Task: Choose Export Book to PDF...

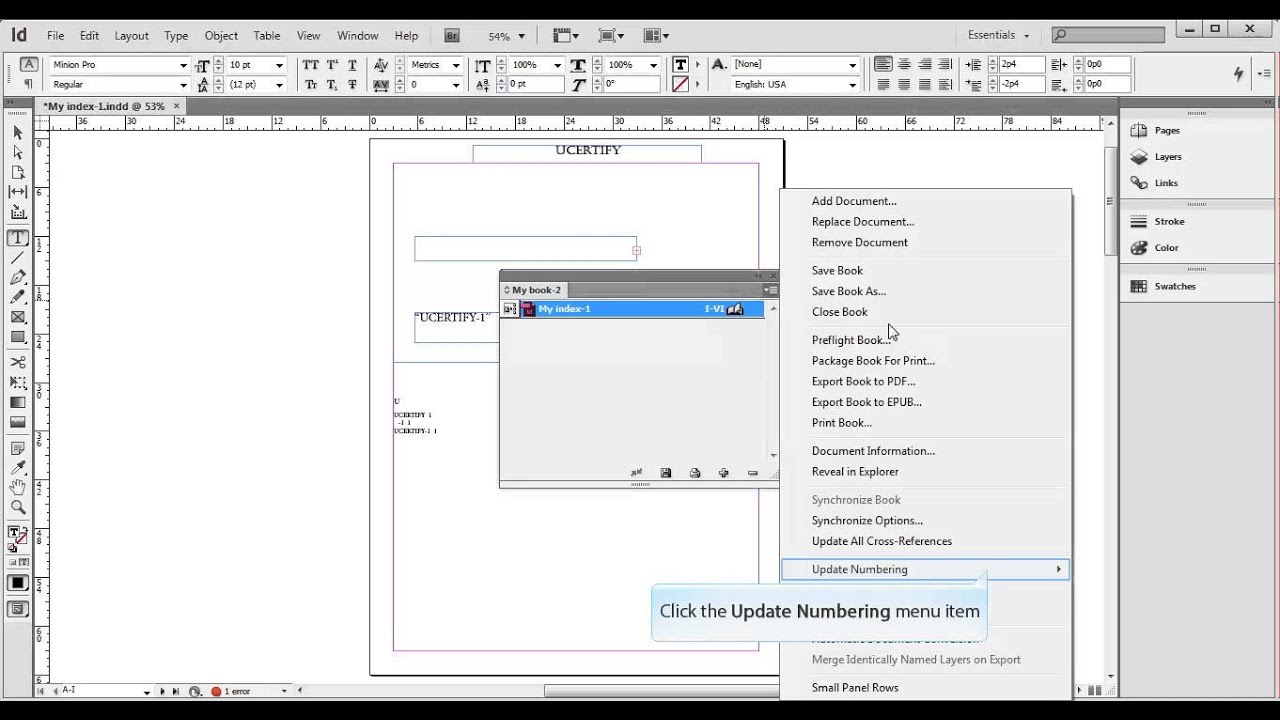Action: point(863,381)
